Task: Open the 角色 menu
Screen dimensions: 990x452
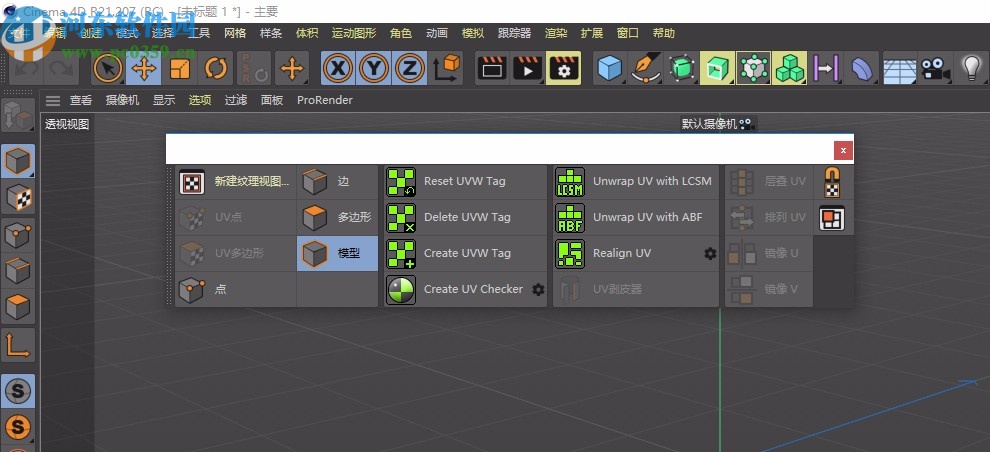Action: click(401, 33)
